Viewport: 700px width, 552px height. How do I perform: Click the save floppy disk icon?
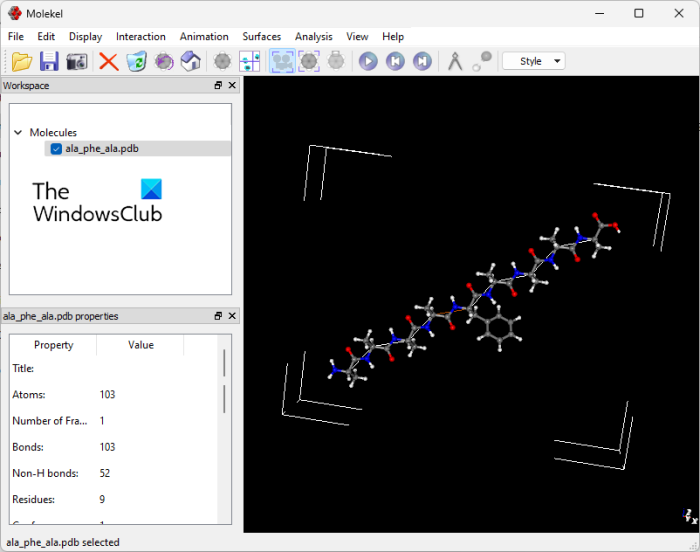tap(48, 61)
